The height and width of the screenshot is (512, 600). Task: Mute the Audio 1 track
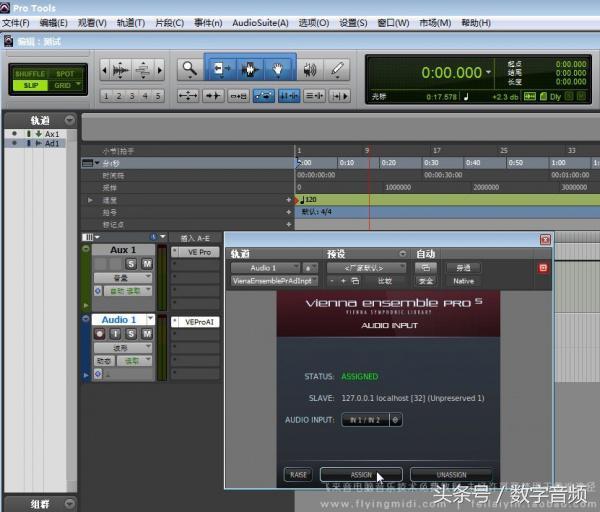tap(147, 334)
